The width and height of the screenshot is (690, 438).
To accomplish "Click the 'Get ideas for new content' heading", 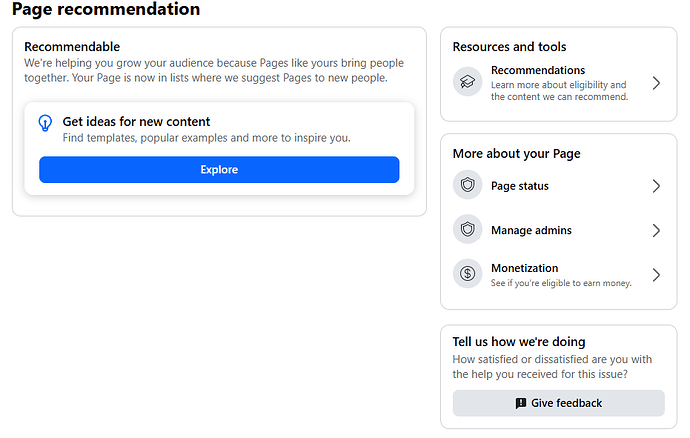I will click(x=136, y=121).
